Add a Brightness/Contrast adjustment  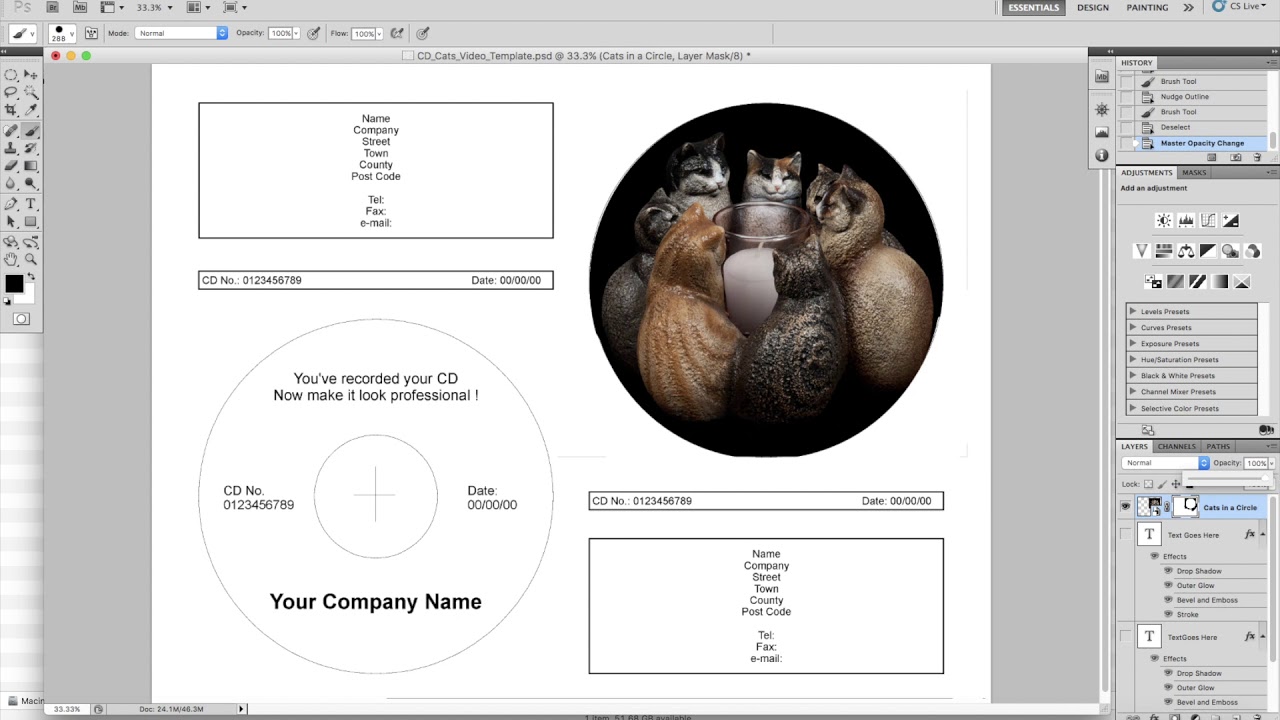tap(1164, 220)
